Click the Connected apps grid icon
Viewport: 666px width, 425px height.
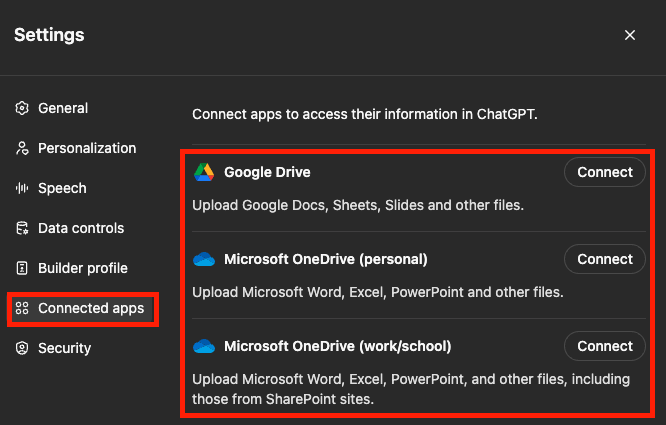[x=22, y=308]
